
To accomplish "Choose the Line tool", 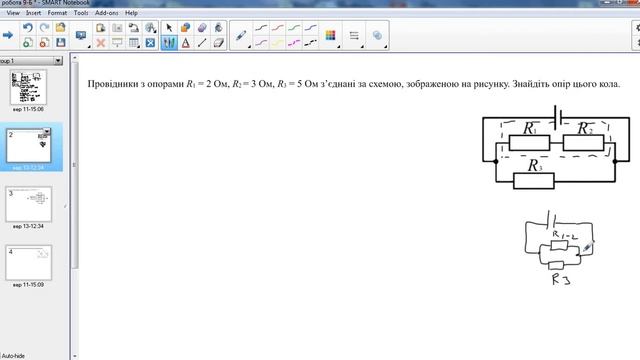I will click(202, 42).
